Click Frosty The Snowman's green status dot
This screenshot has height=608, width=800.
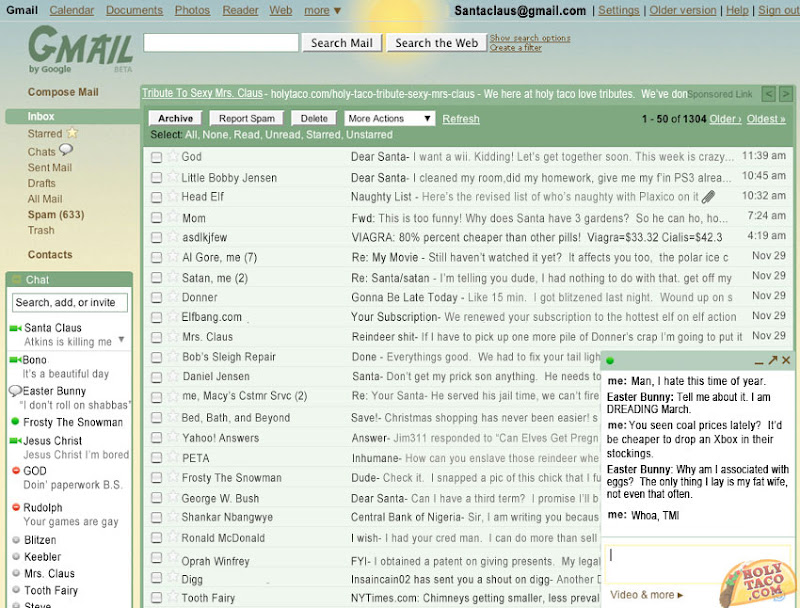[x=15, y=421]
